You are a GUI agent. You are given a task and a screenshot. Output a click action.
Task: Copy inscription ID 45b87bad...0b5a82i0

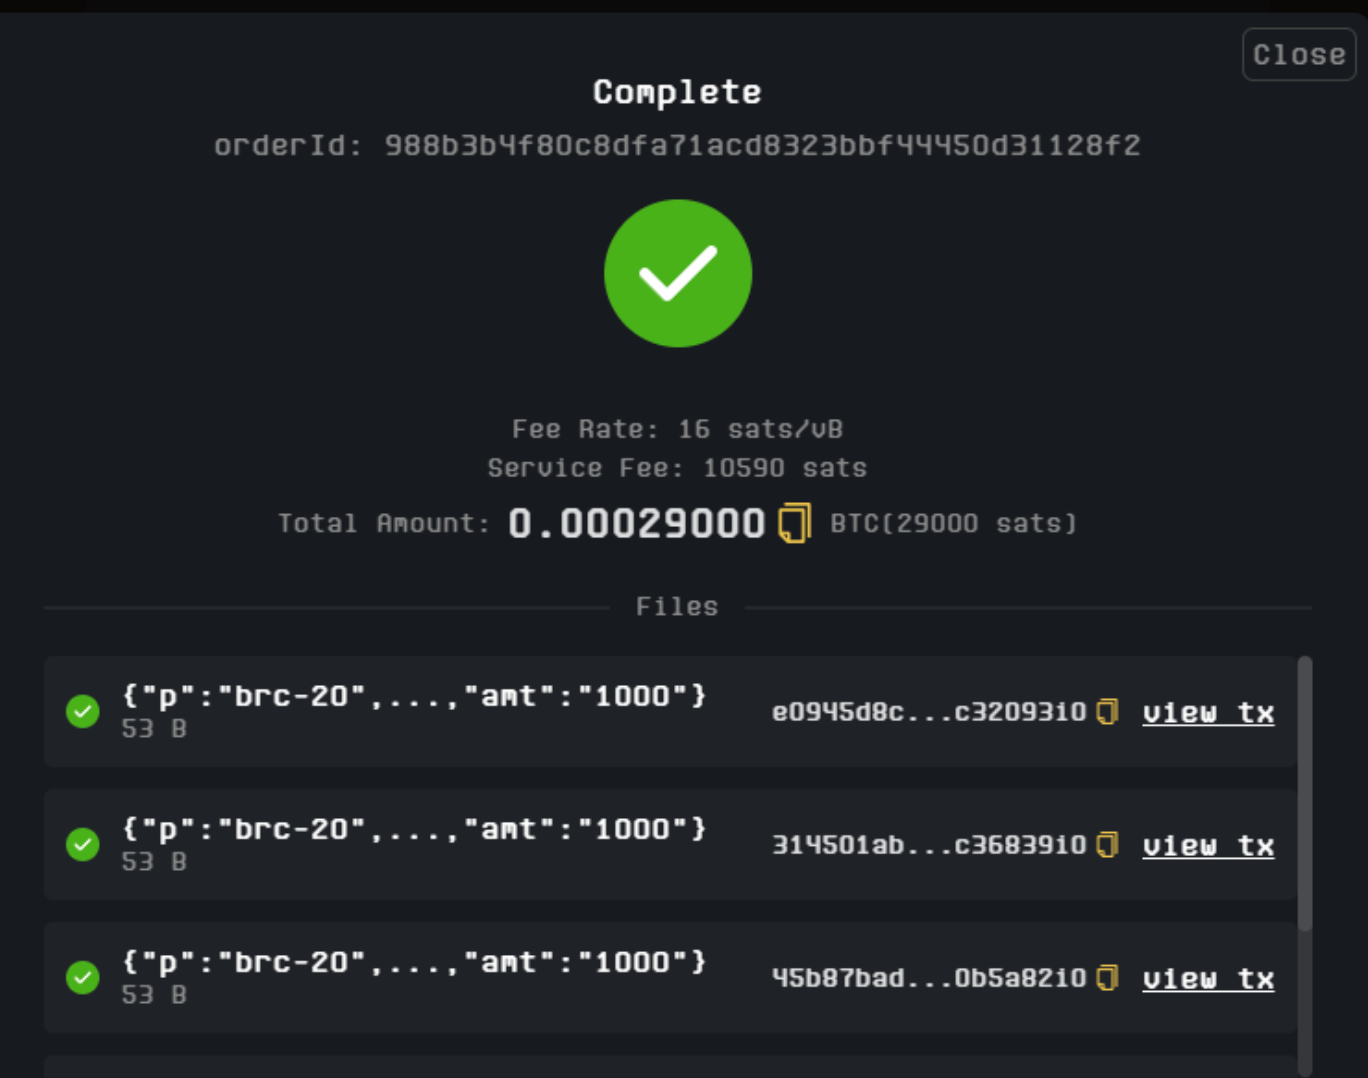coord(1107,978)
